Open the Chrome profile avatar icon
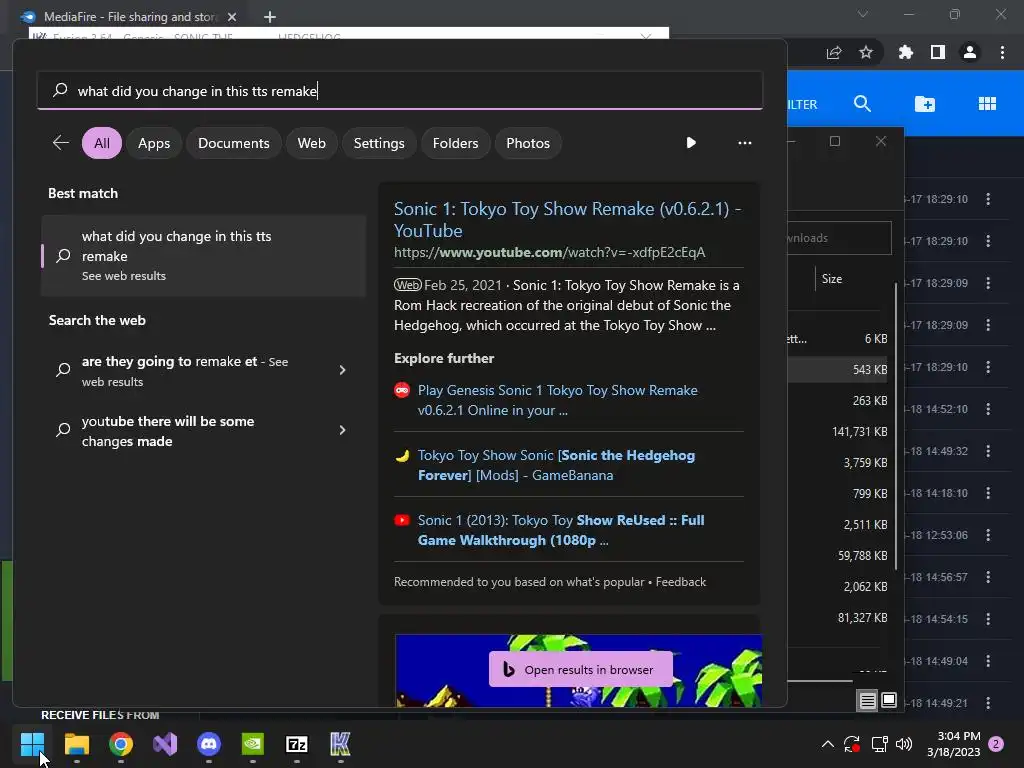This screenshot has height=768, width=1024. click(x=970, y=52)
